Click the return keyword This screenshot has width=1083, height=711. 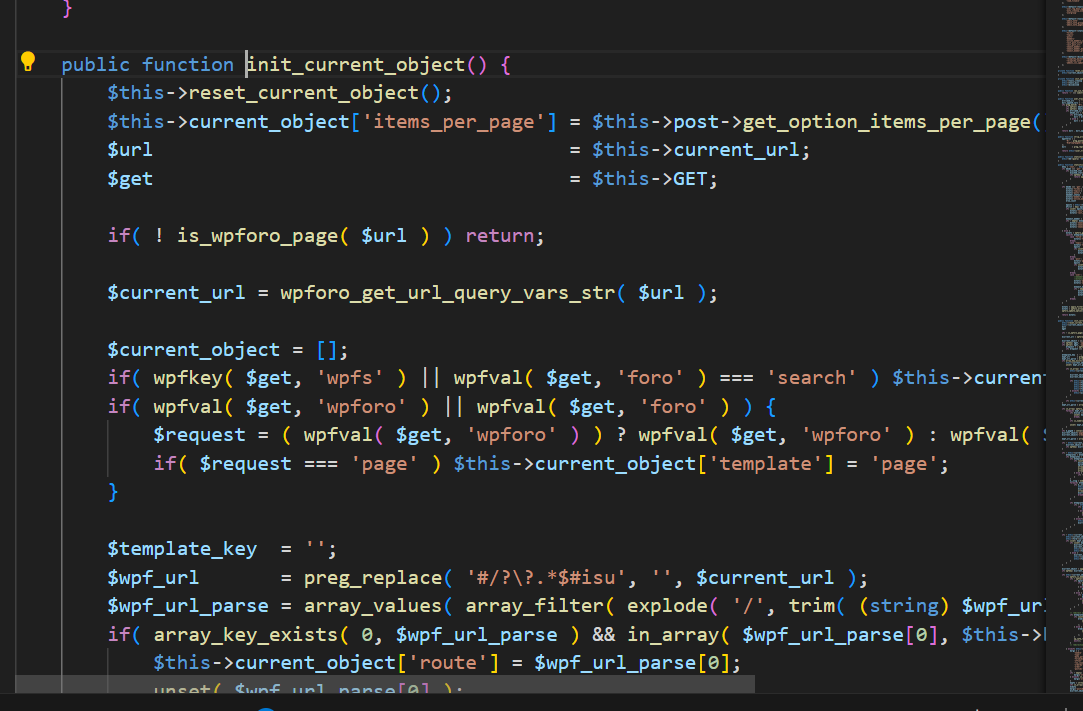[499, 236]
